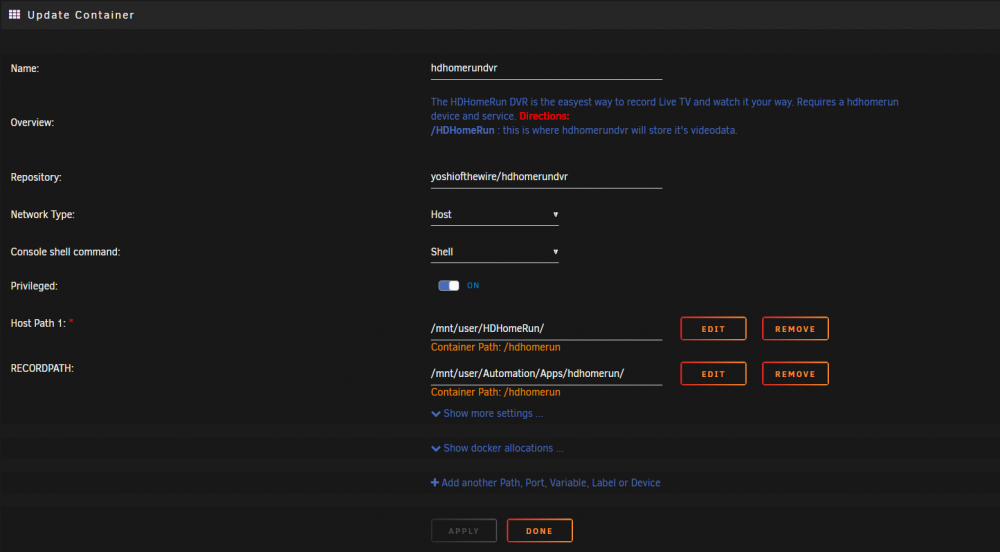Click the Repository: label
The image size is (1000, 552).
point(36,177)
